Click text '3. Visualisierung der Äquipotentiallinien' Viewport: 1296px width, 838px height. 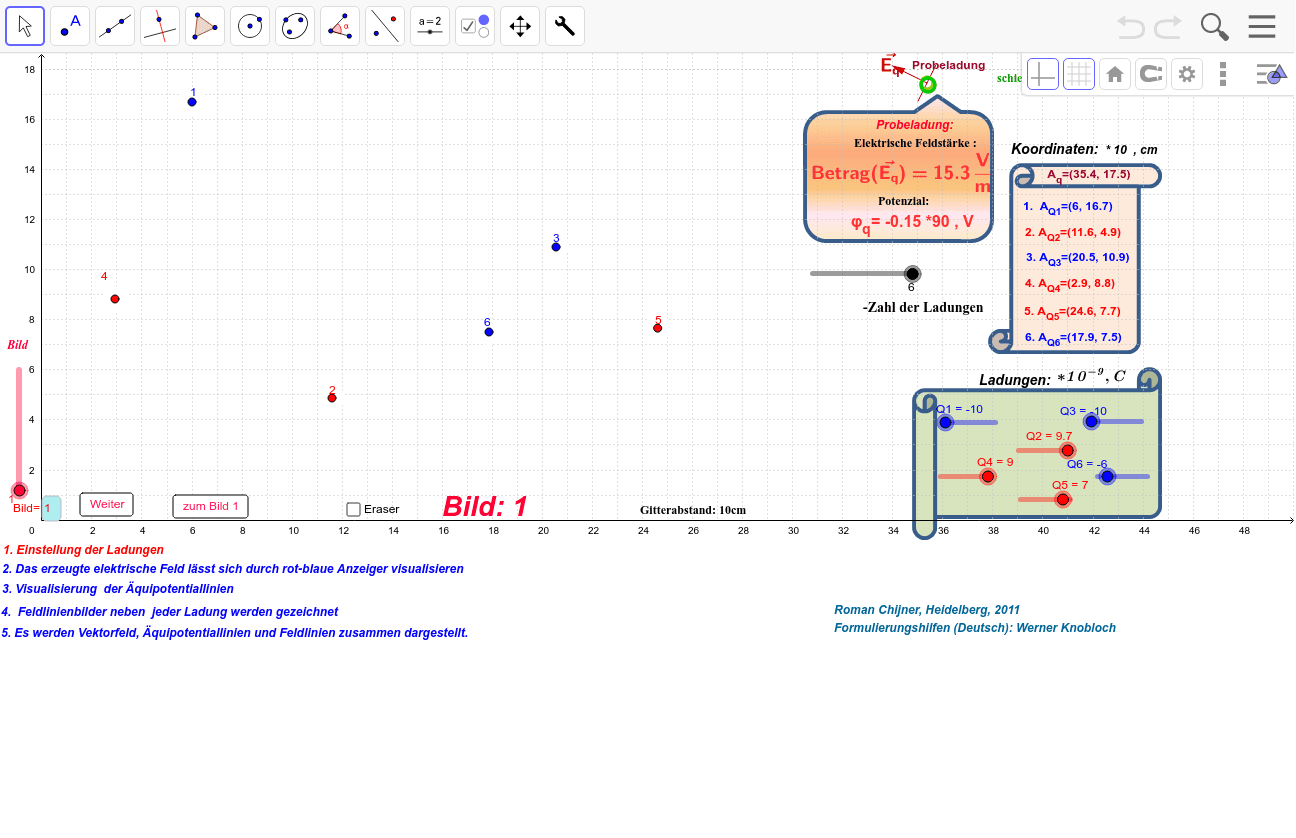118,589
